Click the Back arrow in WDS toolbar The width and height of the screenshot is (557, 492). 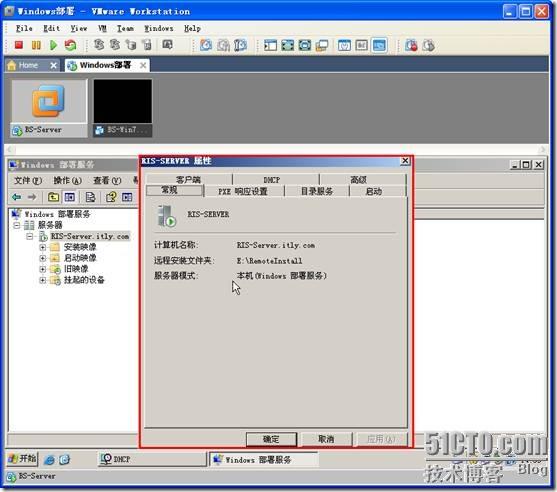click(x=17, y=196)
